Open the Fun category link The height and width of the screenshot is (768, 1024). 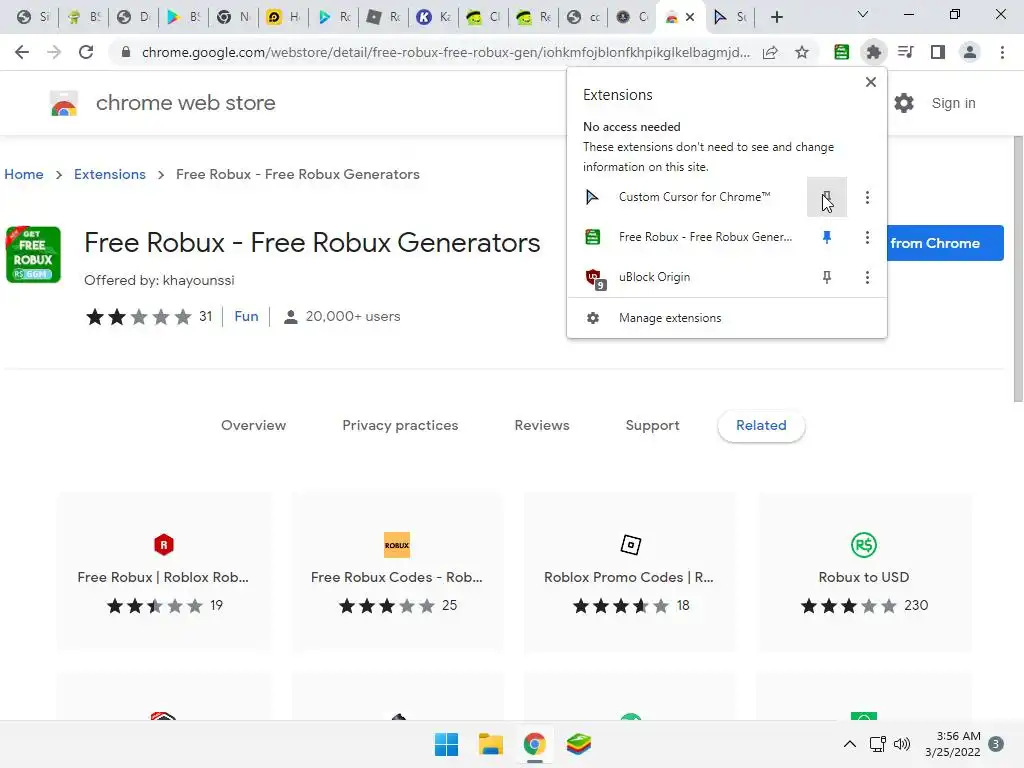click(246, 316)
